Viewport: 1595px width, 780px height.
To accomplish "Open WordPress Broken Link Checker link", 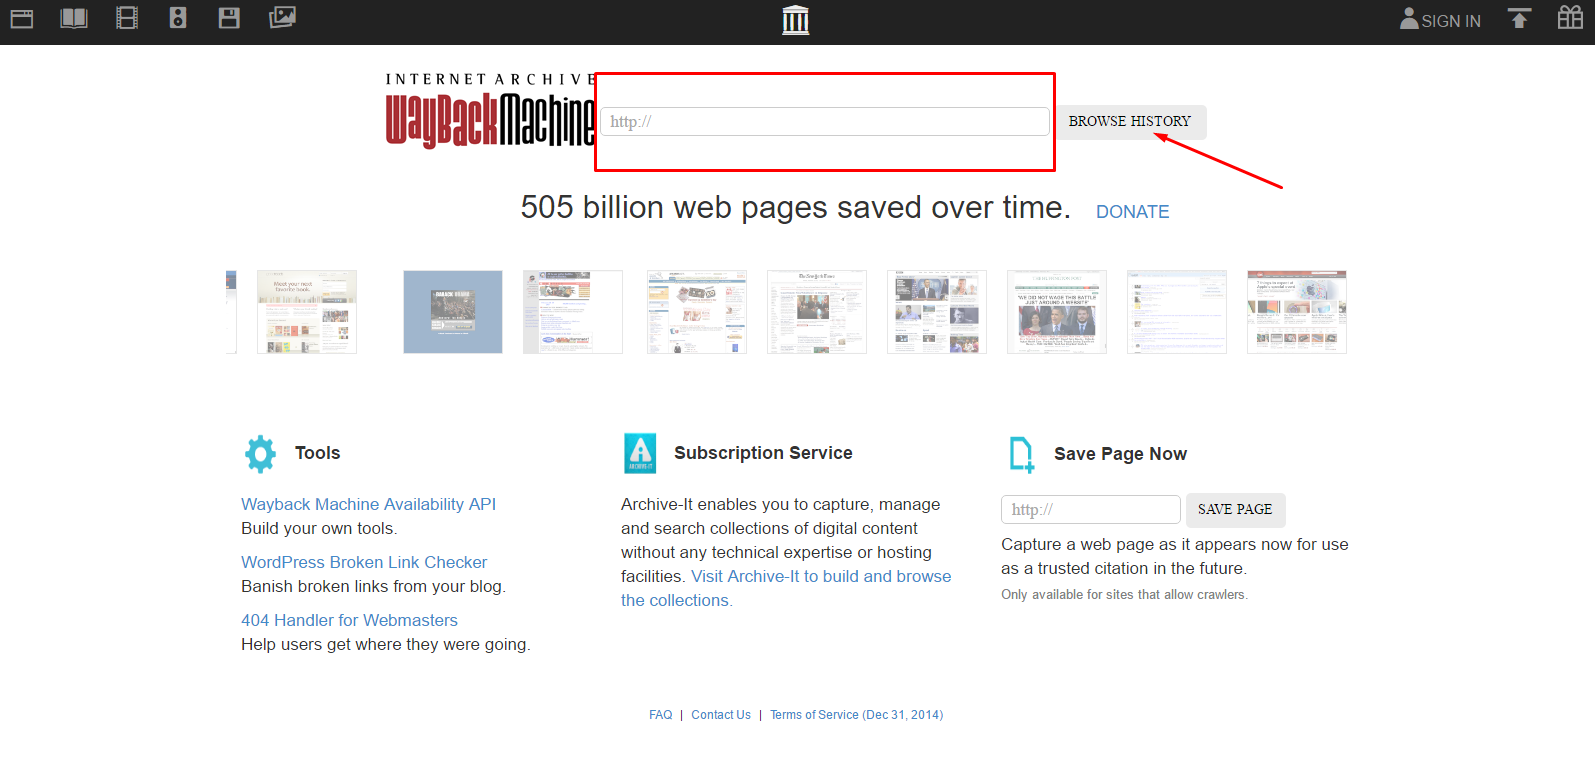I will (364, 563).
